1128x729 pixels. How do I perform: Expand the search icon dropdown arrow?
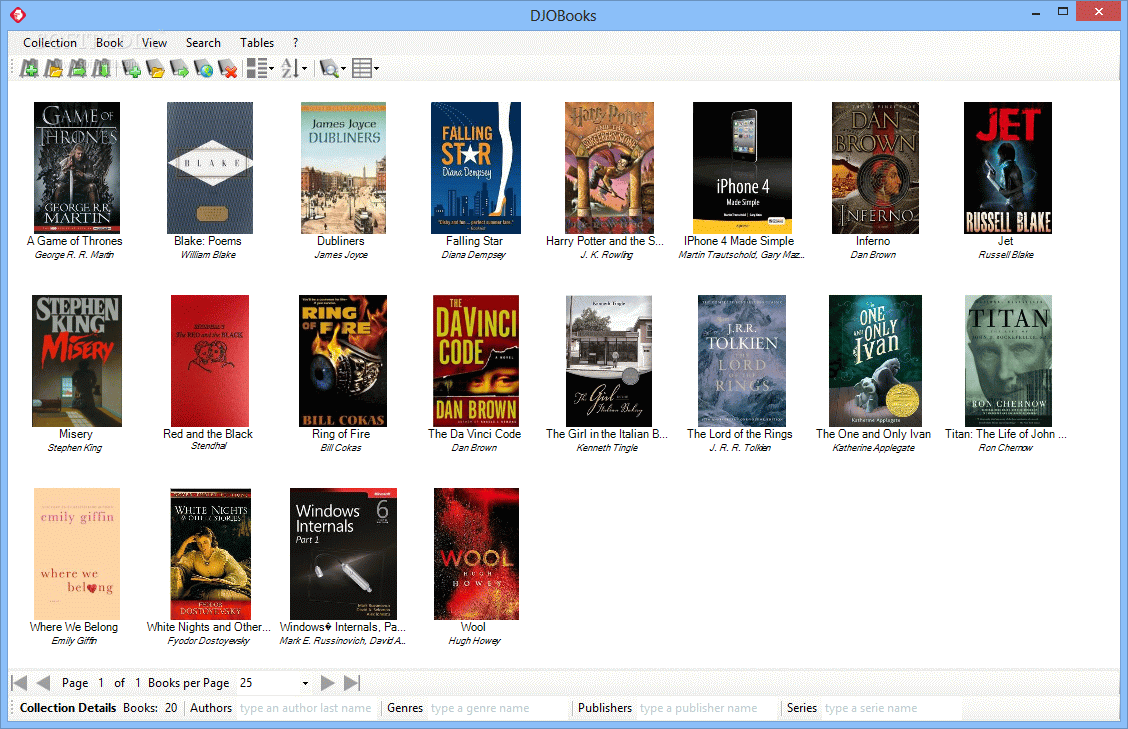(x=343, y=69)
